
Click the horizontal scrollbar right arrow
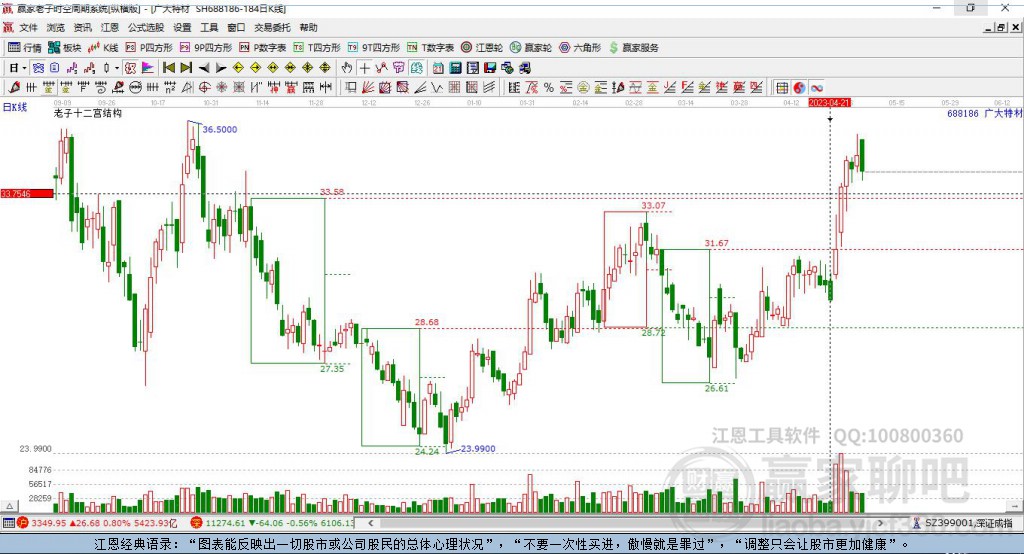click(x=880, y=523)
